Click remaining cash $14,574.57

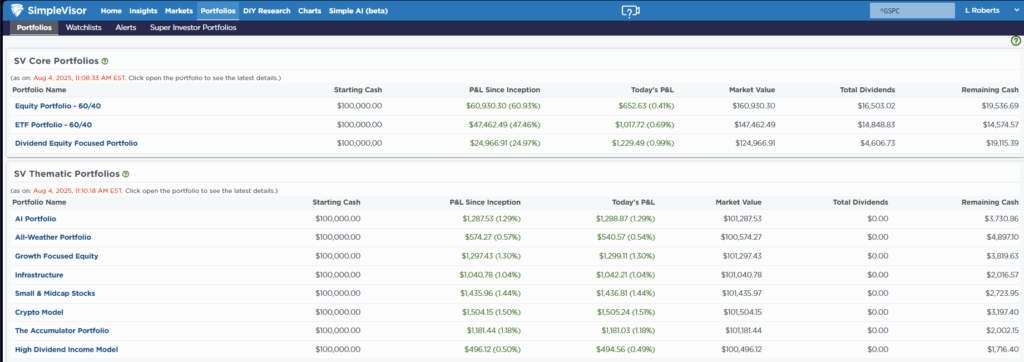999,124
